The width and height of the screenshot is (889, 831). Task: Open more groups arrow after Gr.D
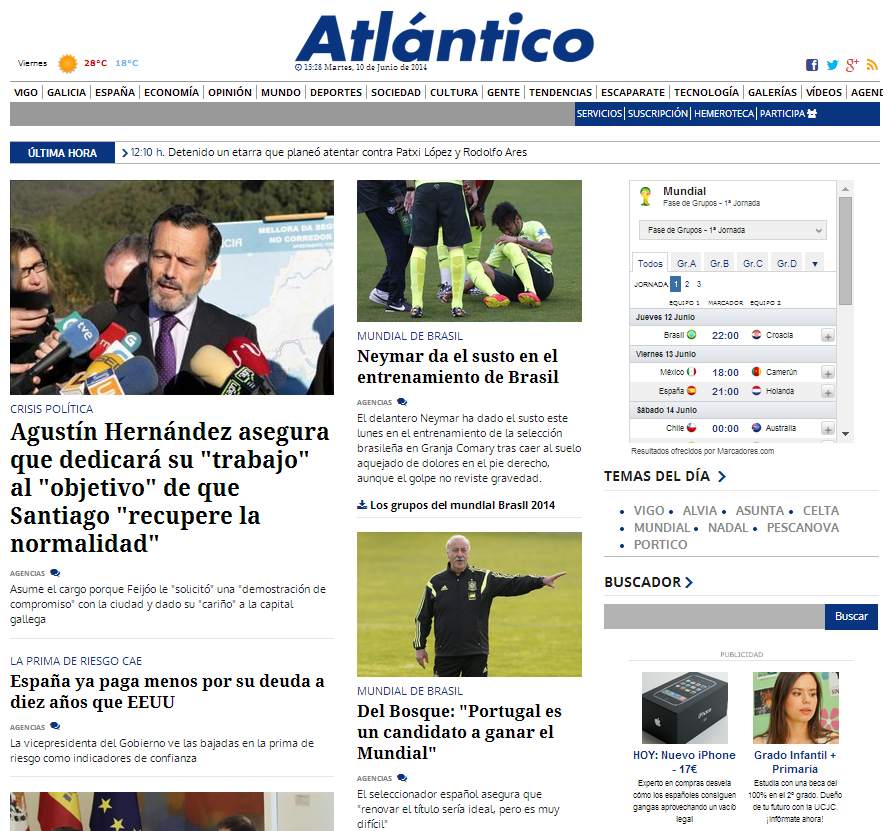coord(815,264)
